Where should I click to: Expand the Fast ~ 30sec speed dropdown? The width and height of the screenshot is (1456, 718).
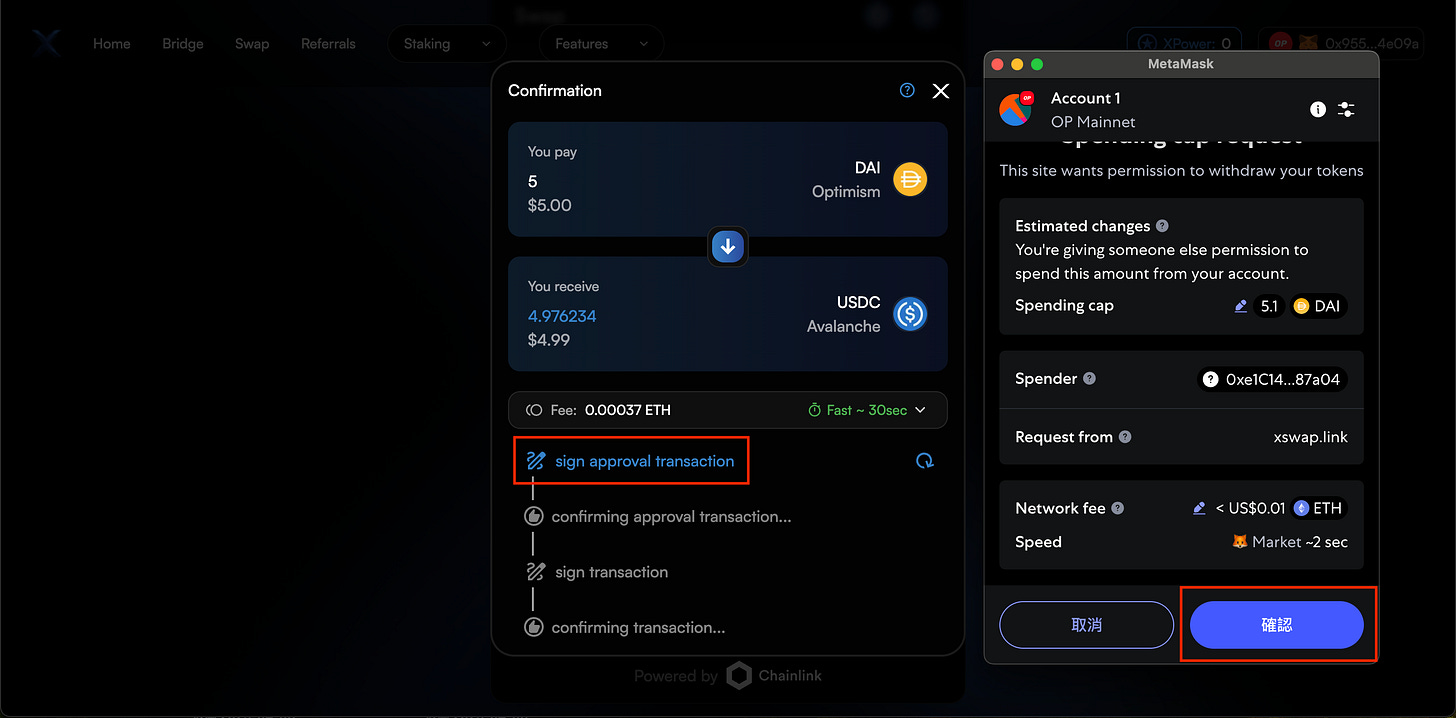tap(867, 410)
